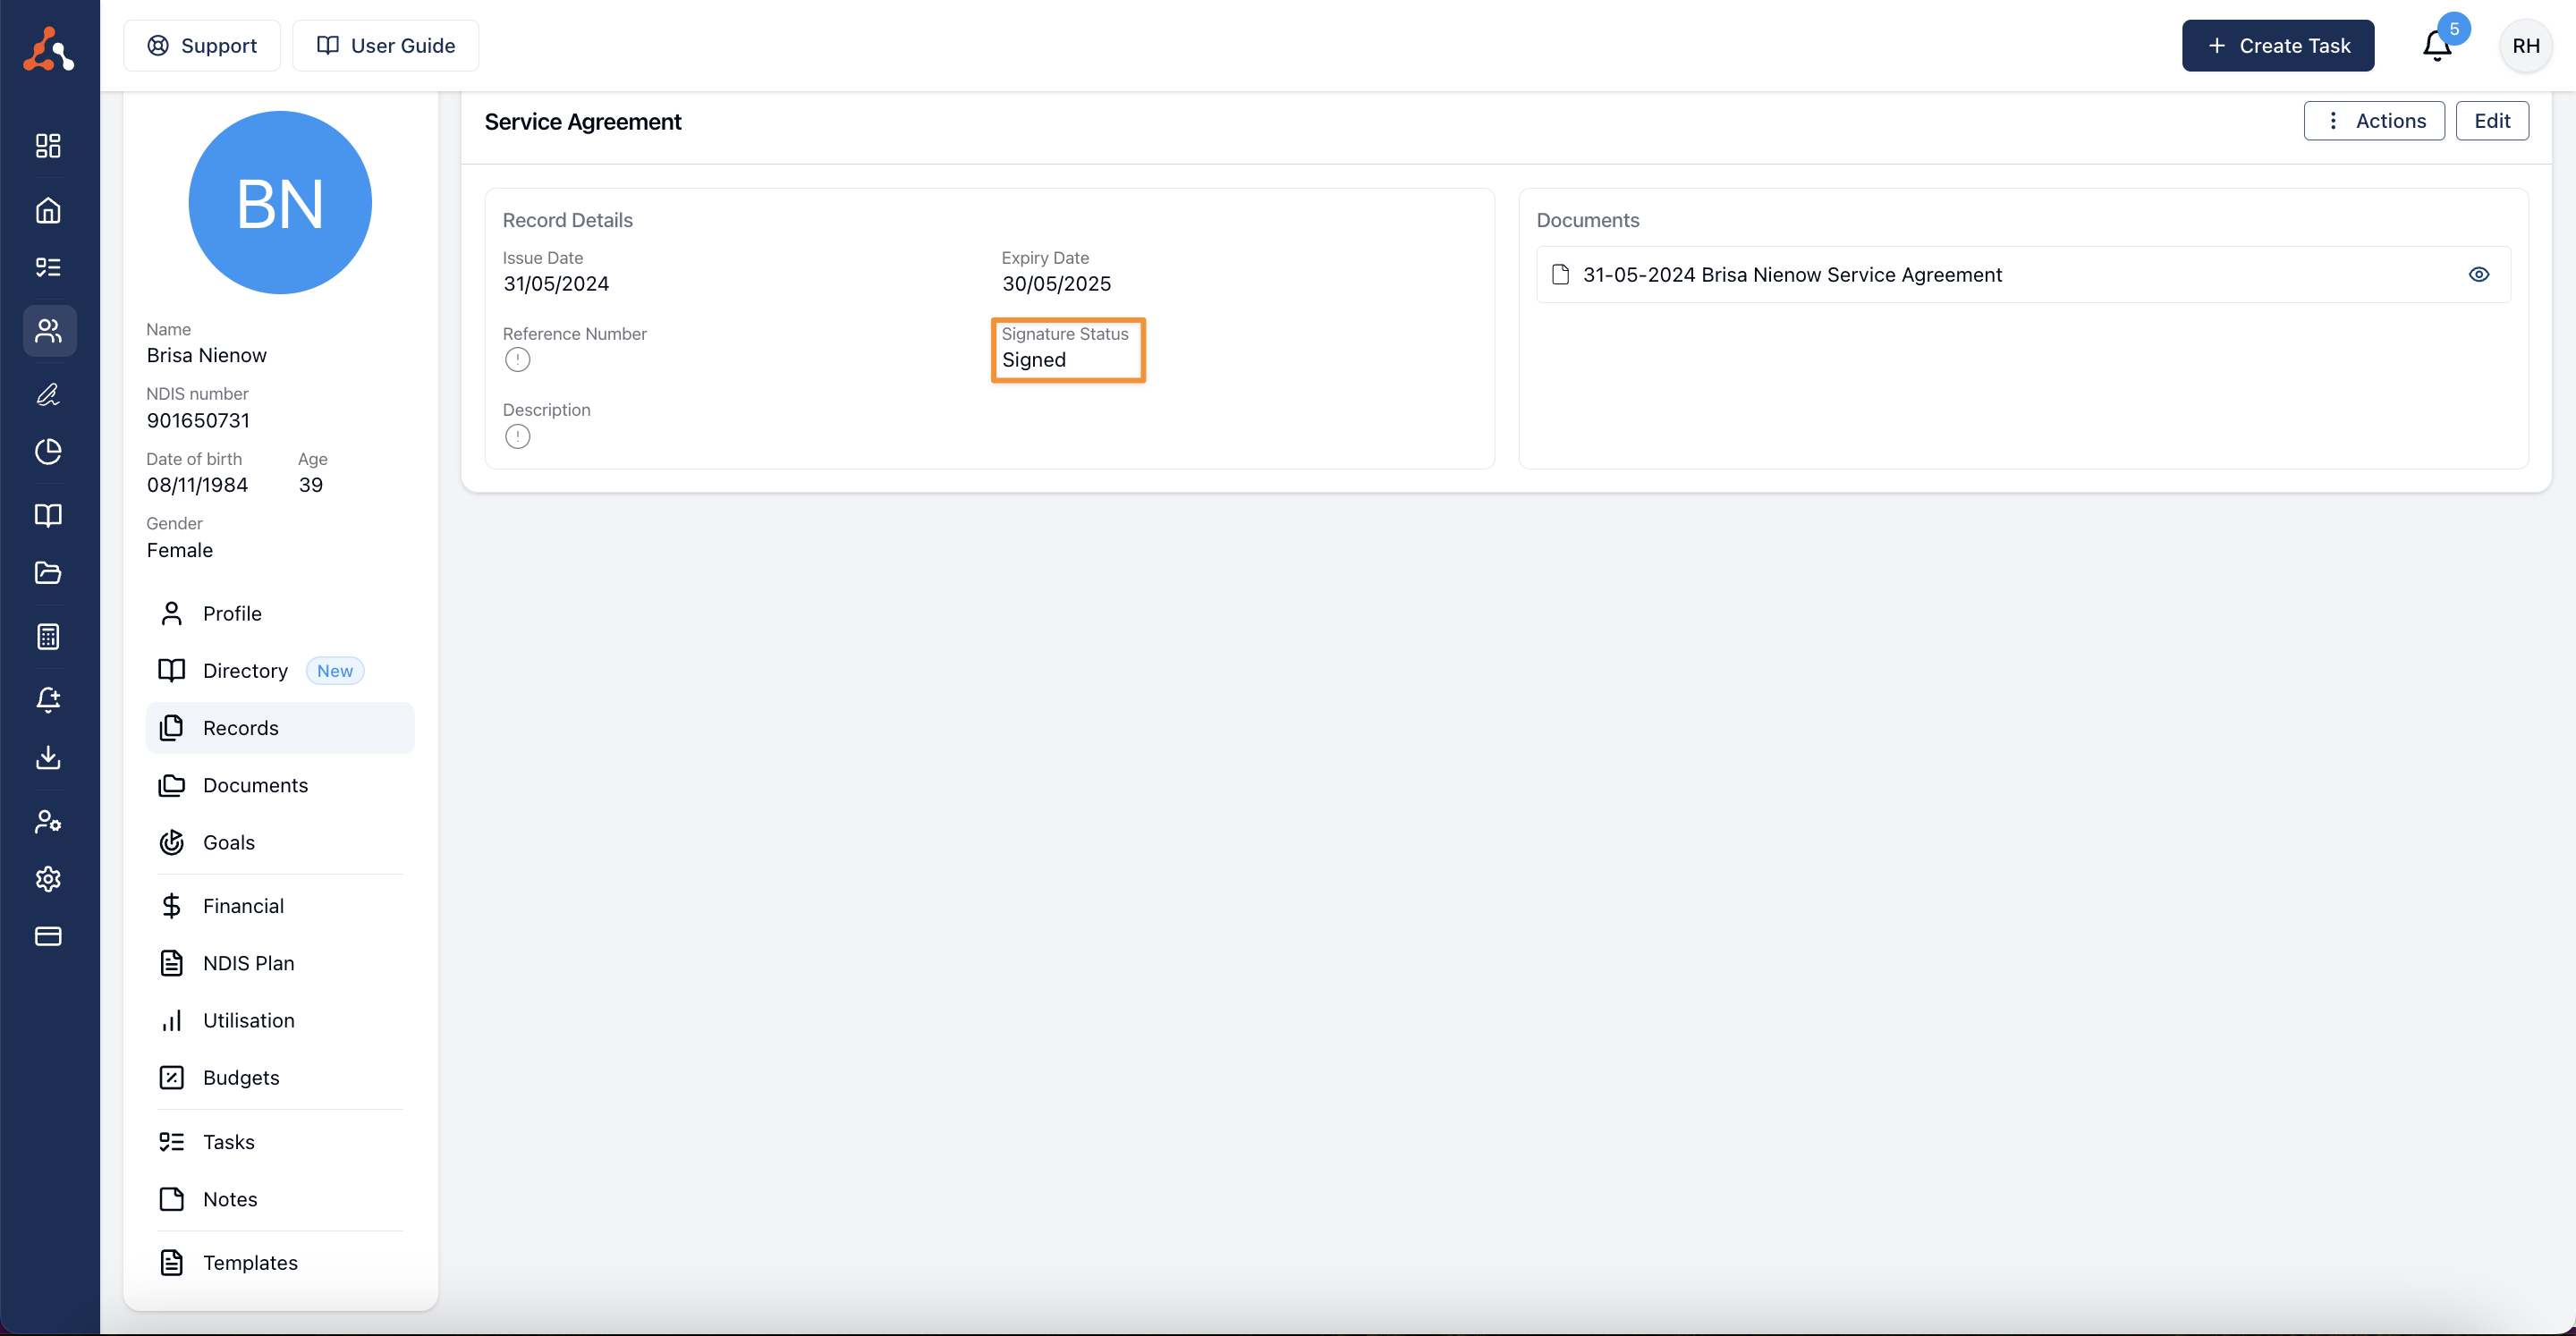The height and width of the screenshot is (1336, 2576).
Task: Go to the home icon in sidebar
Action: tap(48, 210)
